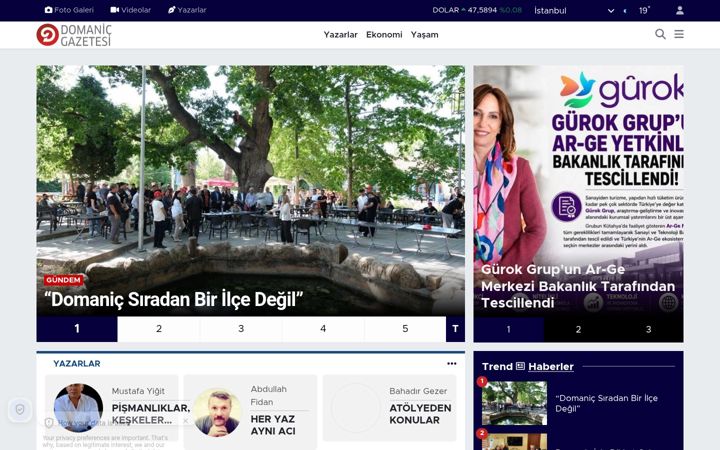The width and height of the screenshot is (720, 450).
Task: Click the DOLAR 47,5894 exchange rate
Action: pyautogui.click(x=477, y=10)
